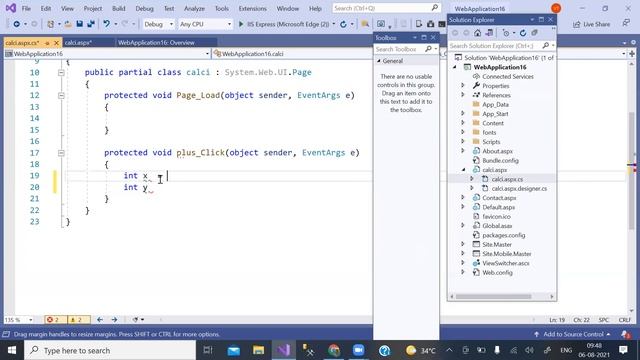Open the Build menu
The image size is (640, 360).
click(x=119, y=8)
